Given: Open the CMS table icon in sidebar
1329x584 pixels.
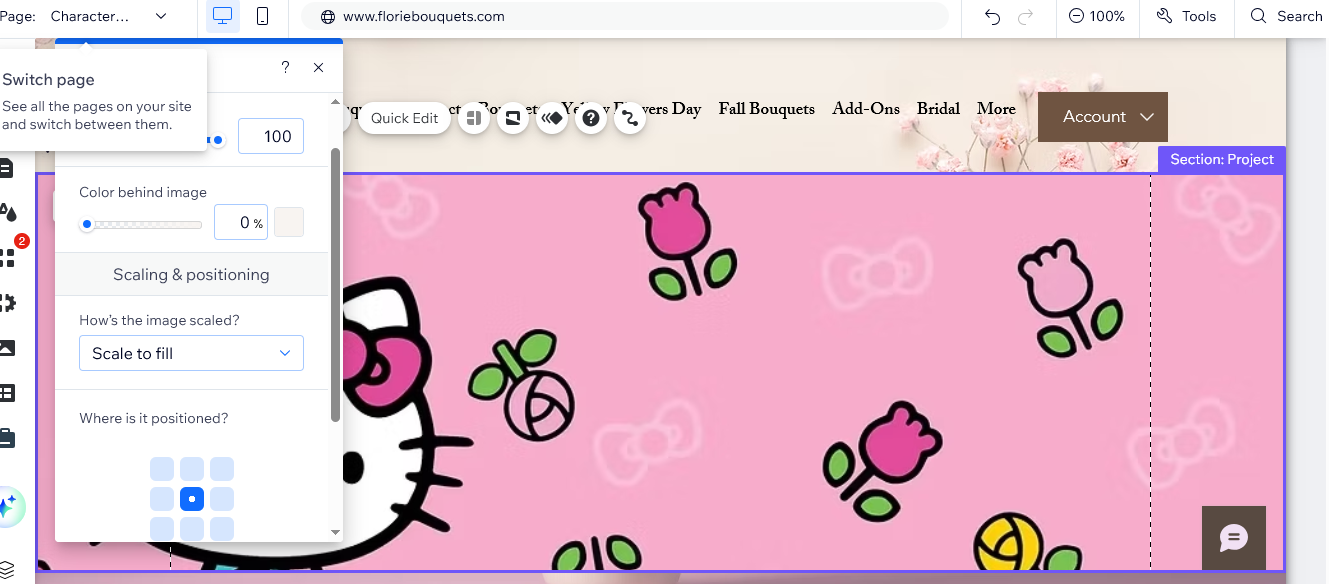Looking at the screenshot, I should click(x=7, y=393).
